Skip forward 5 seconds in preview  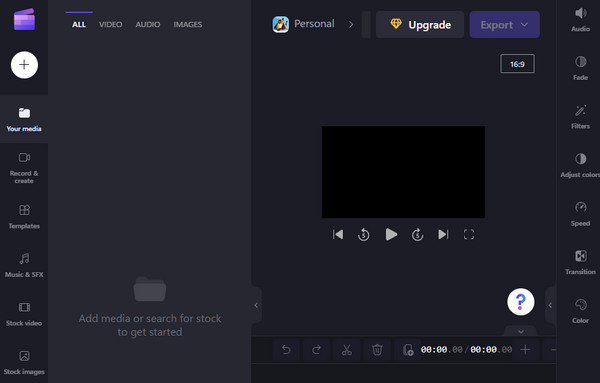417,234
